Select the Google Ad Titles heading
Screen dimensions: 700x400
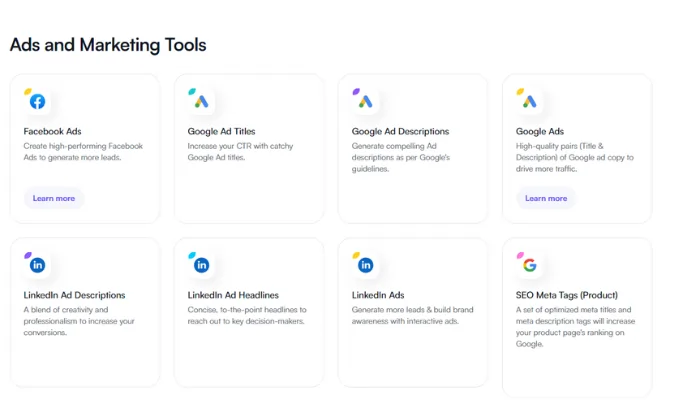pos(221,131)
